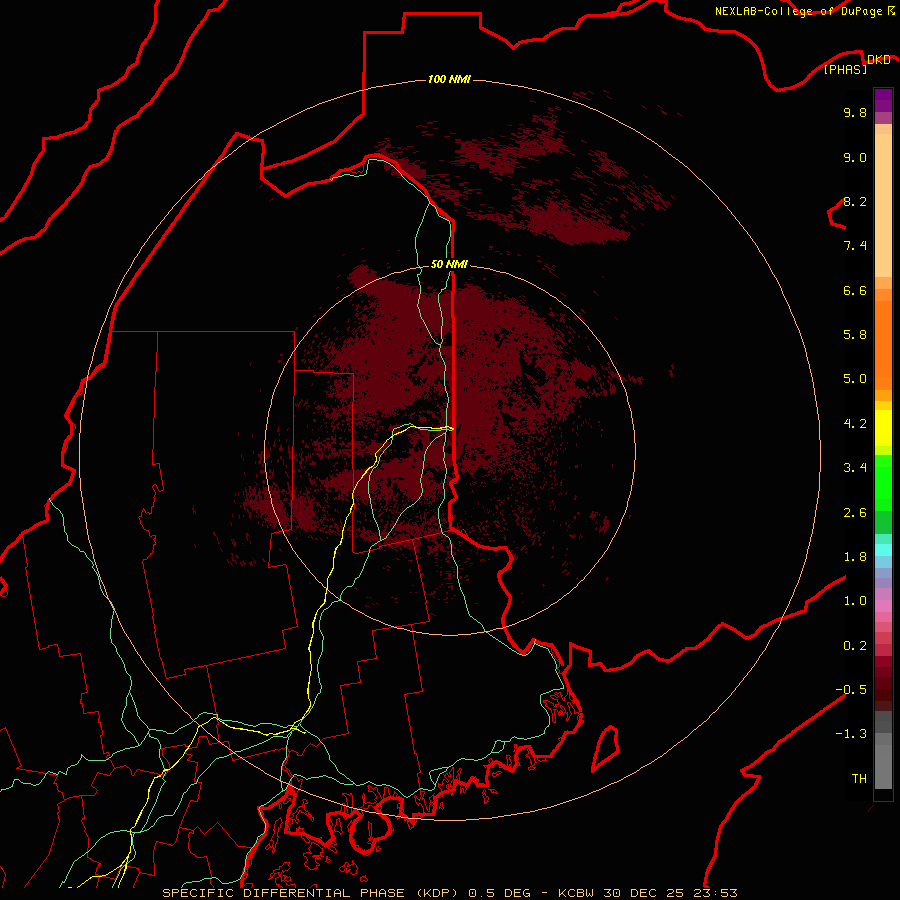Click the small red island outline offshore

point(605,748)
